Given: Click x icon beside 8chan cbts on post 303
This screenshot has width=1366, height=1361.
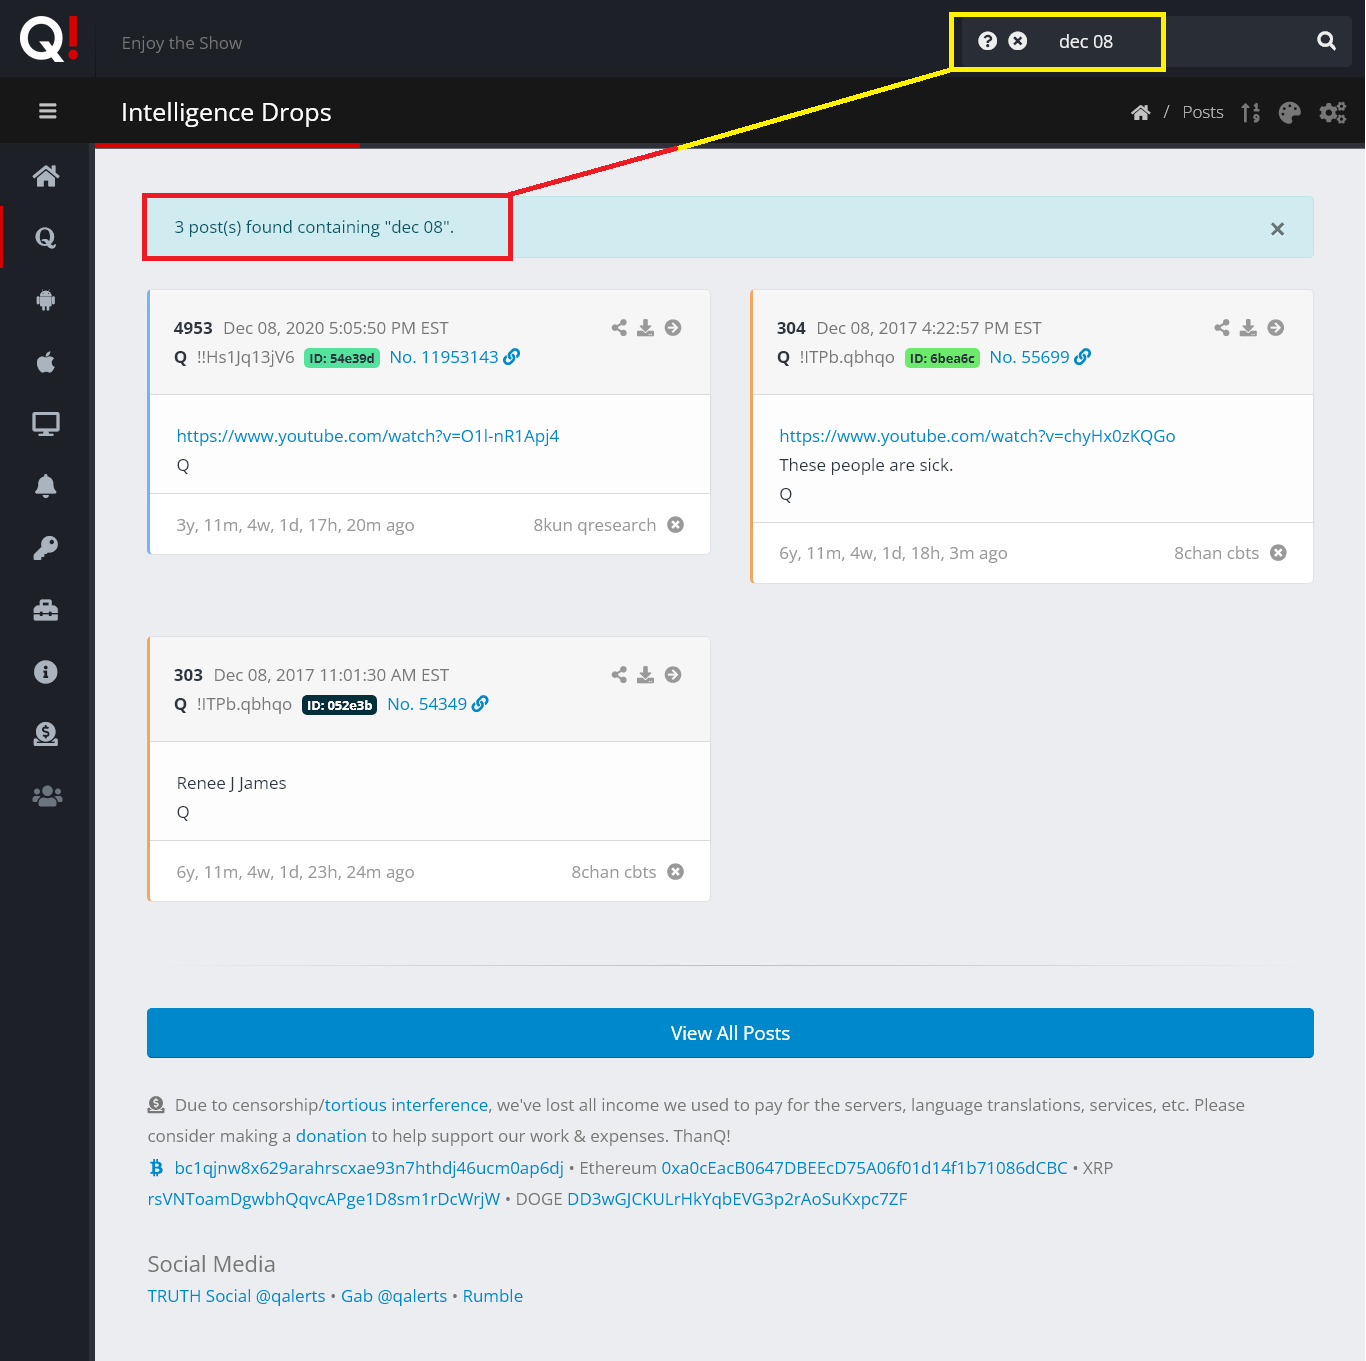Looking at the screenshot, I should [676, 872].
